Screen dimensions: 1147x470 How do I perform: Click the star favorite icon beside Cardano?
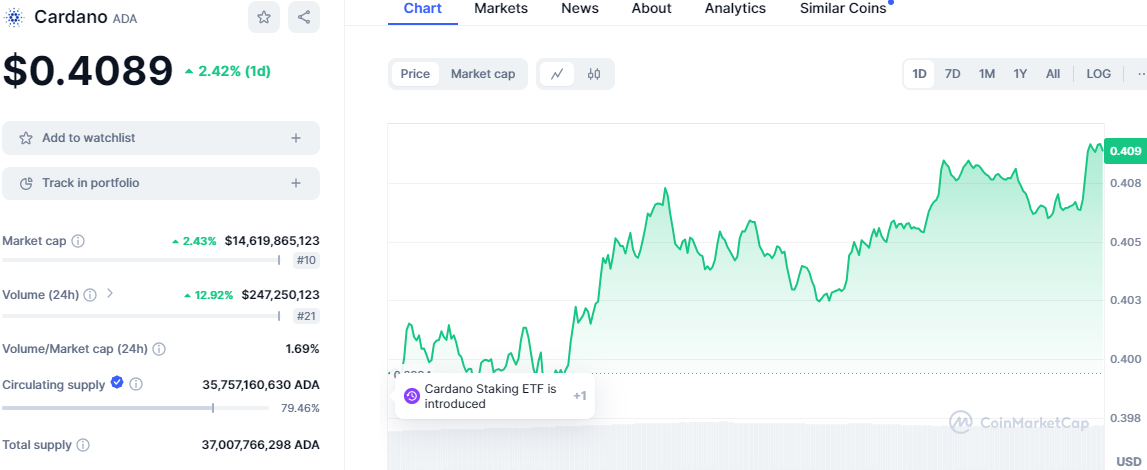[263, 17]
